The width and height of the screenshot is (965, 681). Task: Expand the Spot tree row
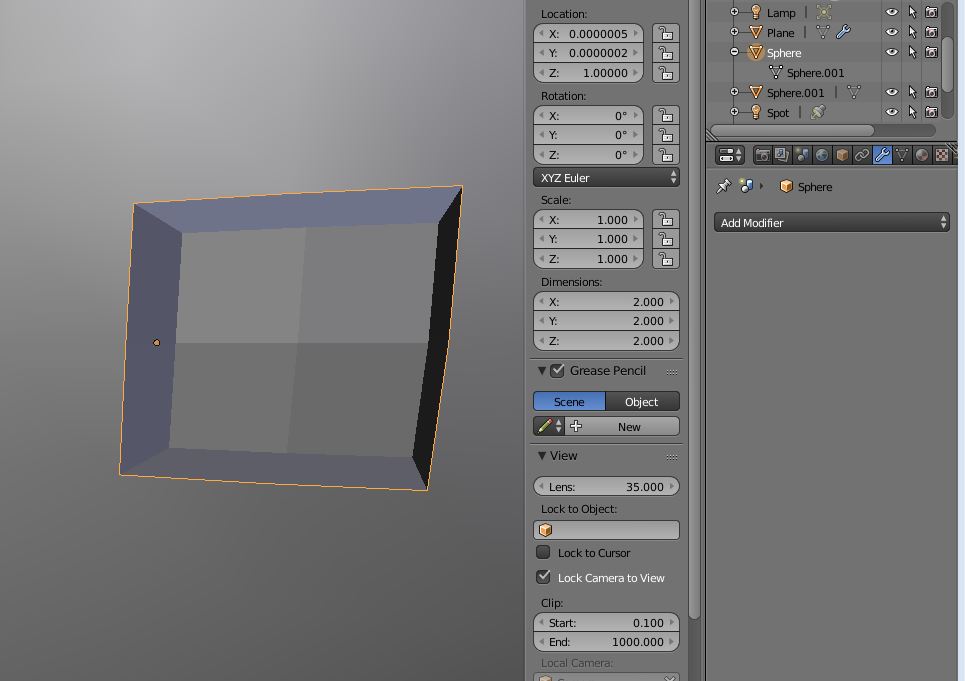pyautogui.click(x=734, y=112)
